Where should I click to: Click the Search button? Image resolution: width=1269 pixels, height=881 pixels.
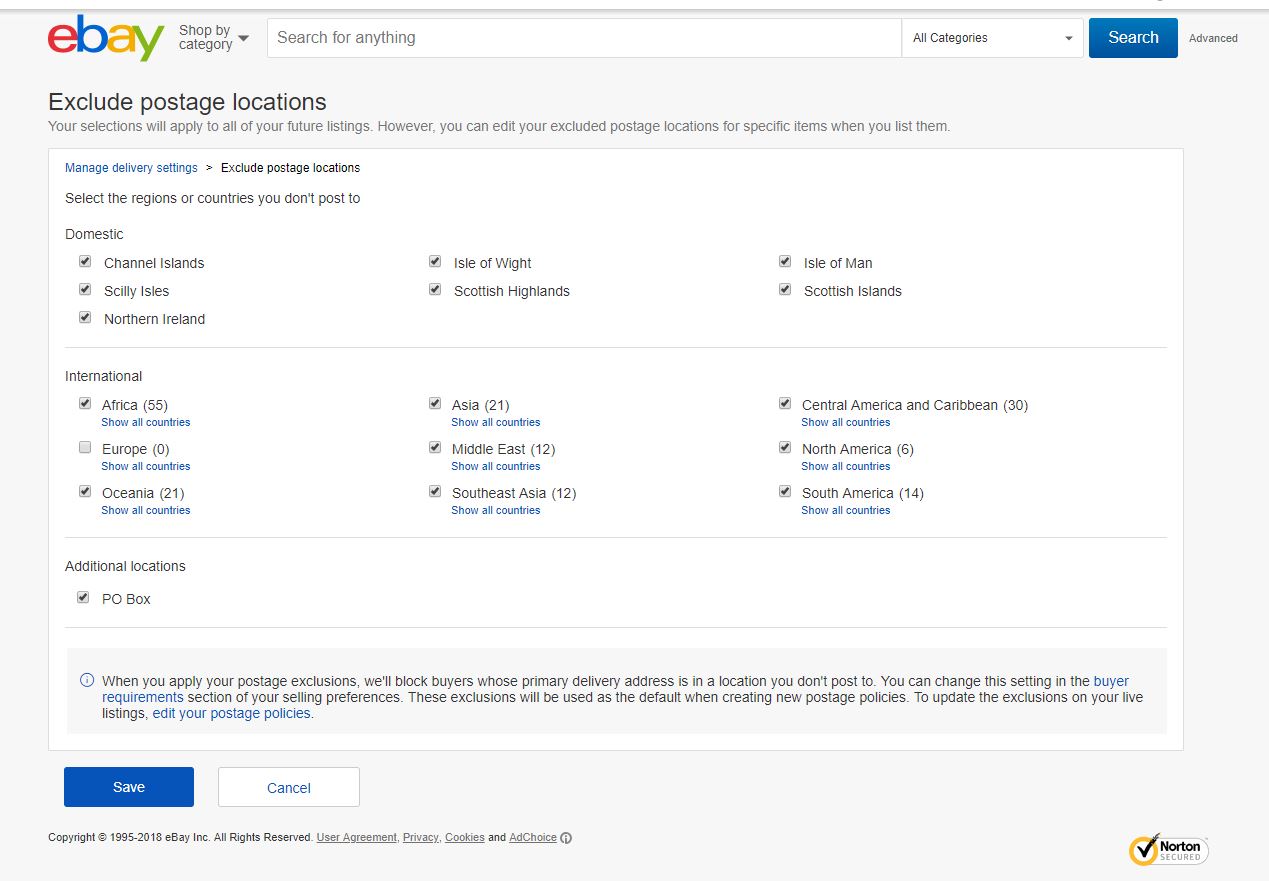coord(1132,37)
